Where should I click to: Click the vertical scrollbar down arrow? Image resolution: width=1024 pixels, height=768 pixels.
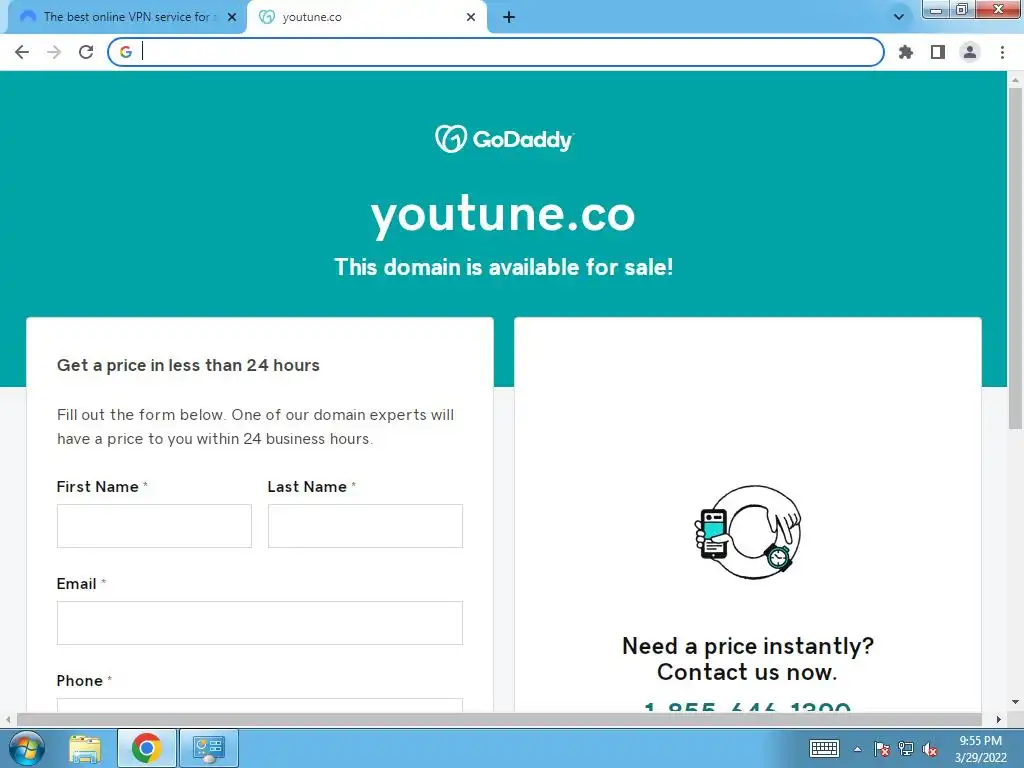pyautogui.click(x=1015, y=703)
